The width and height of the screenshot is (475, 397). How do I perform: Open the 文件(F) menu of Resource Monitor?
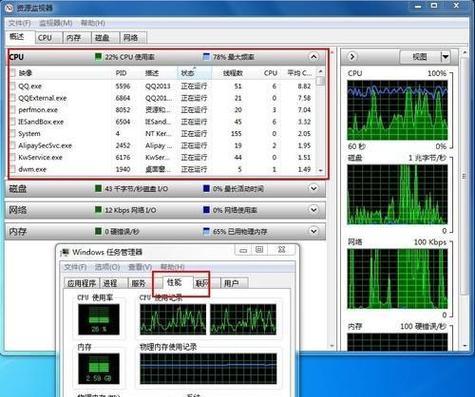point(19,23)
